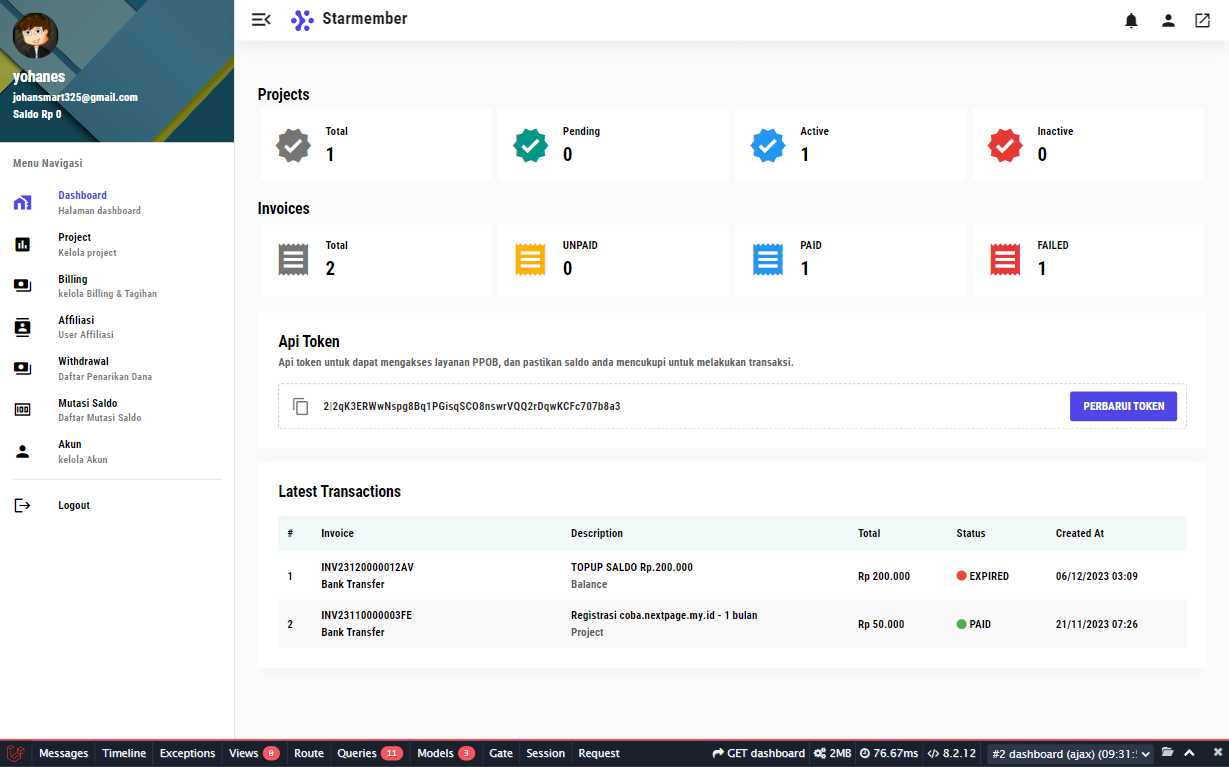
Task: Switch to the Queries tab in debugbar
Action: (x=368, y=753)
